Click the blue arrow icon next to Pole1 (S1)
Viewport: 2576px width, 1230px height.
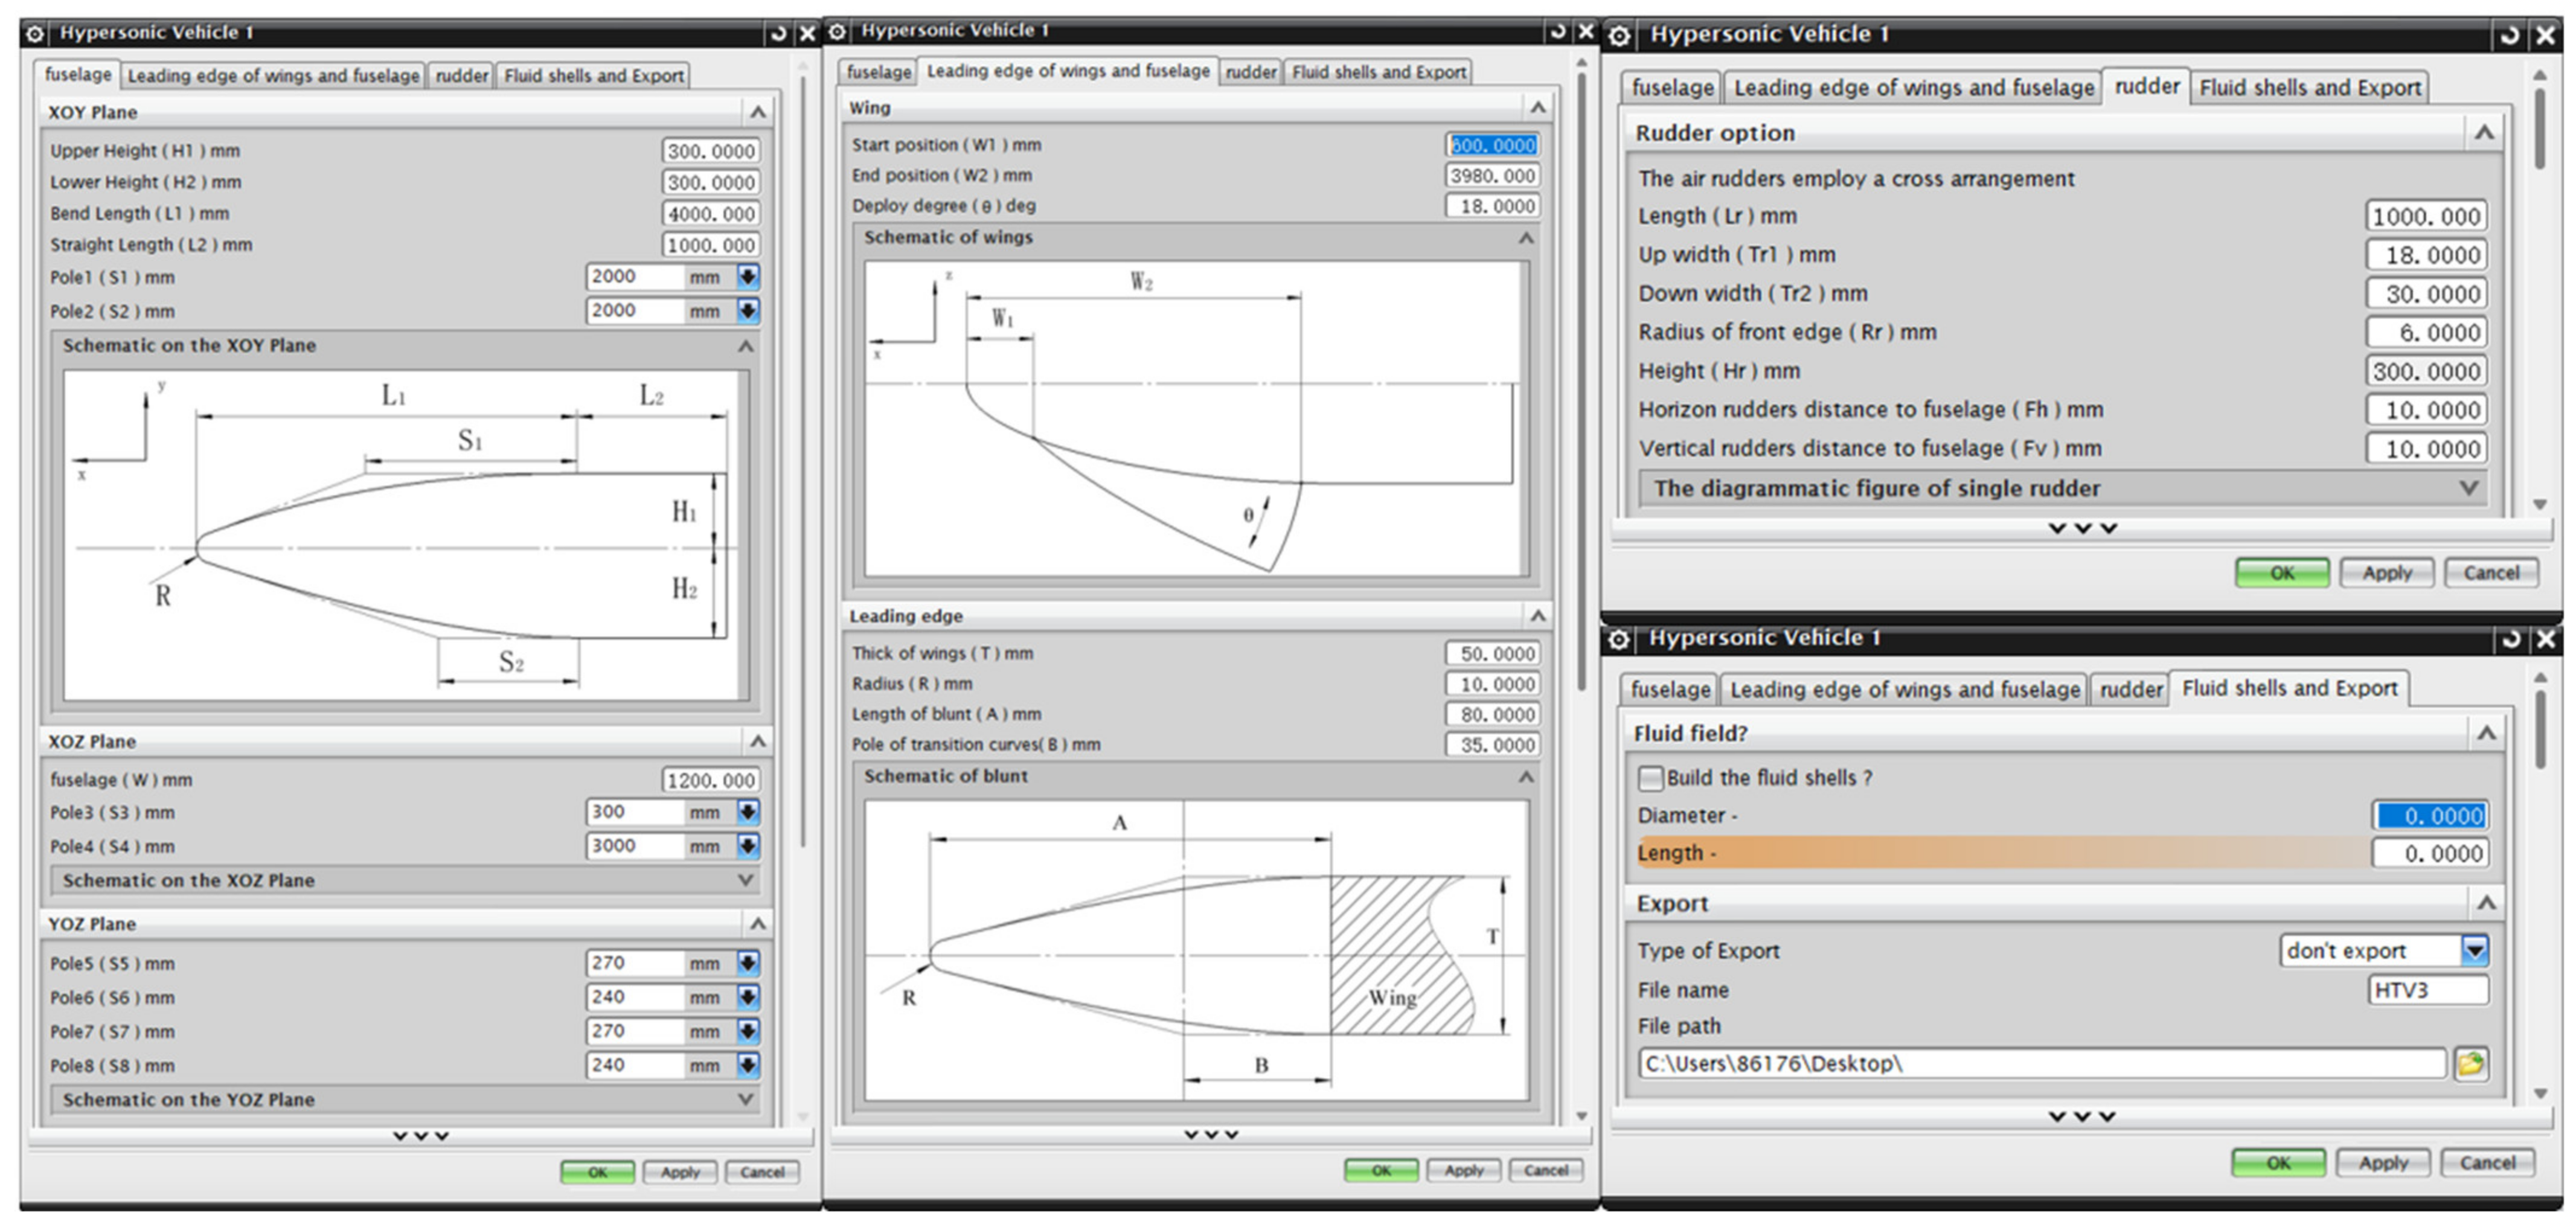tap(748, 277)
